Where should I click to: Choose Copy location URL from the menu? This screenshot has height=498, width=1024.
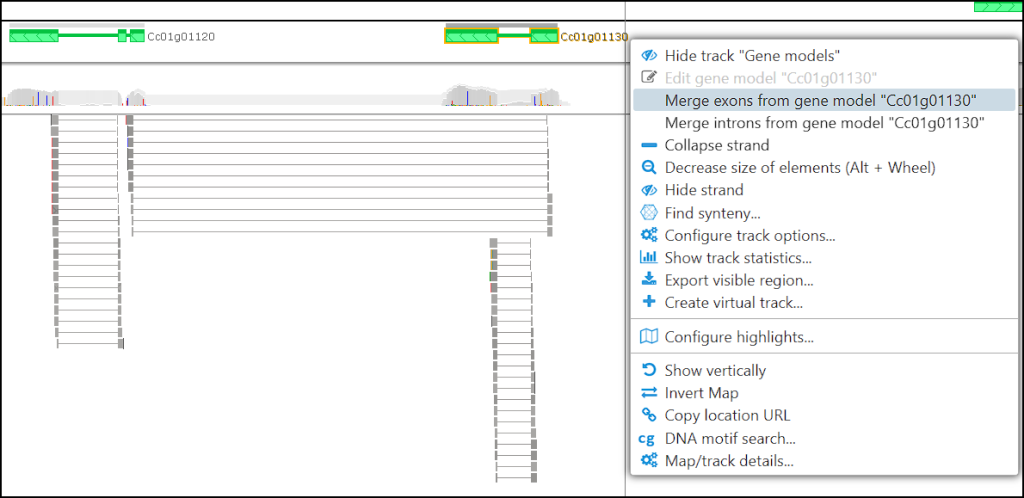pyautogui.click(x=727, y=415)
